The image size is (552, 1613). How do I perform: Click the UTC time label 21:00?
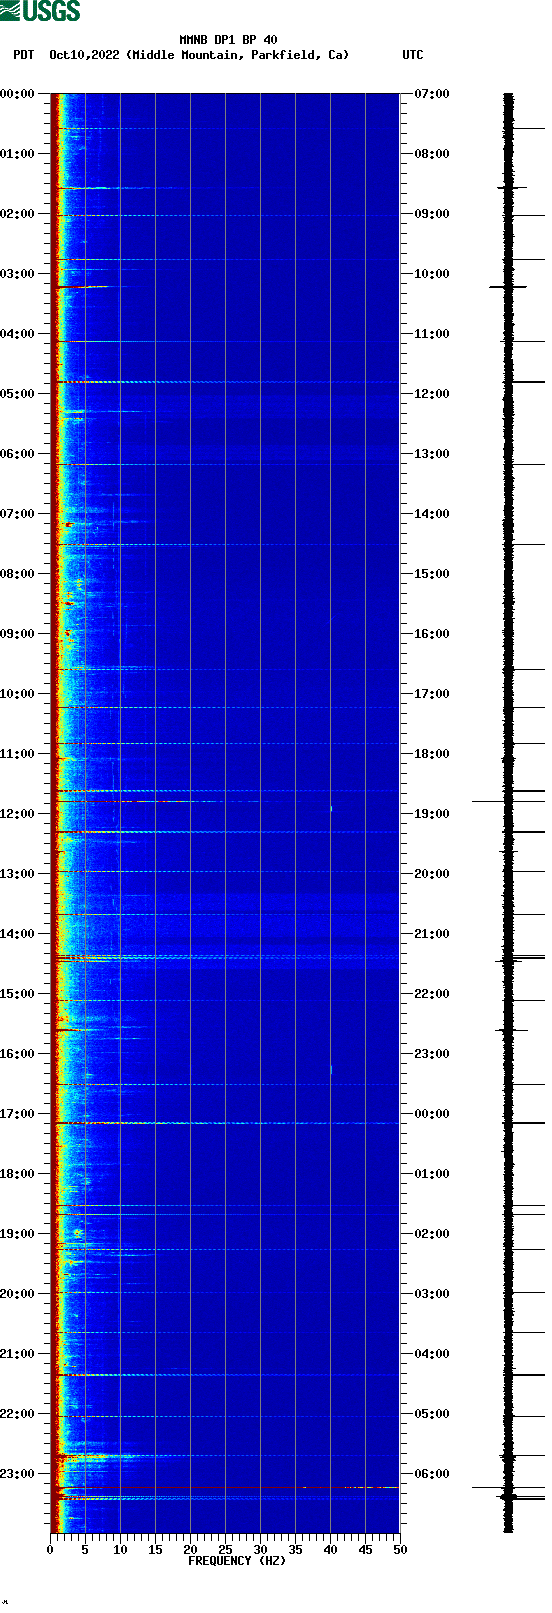[432, 934]
